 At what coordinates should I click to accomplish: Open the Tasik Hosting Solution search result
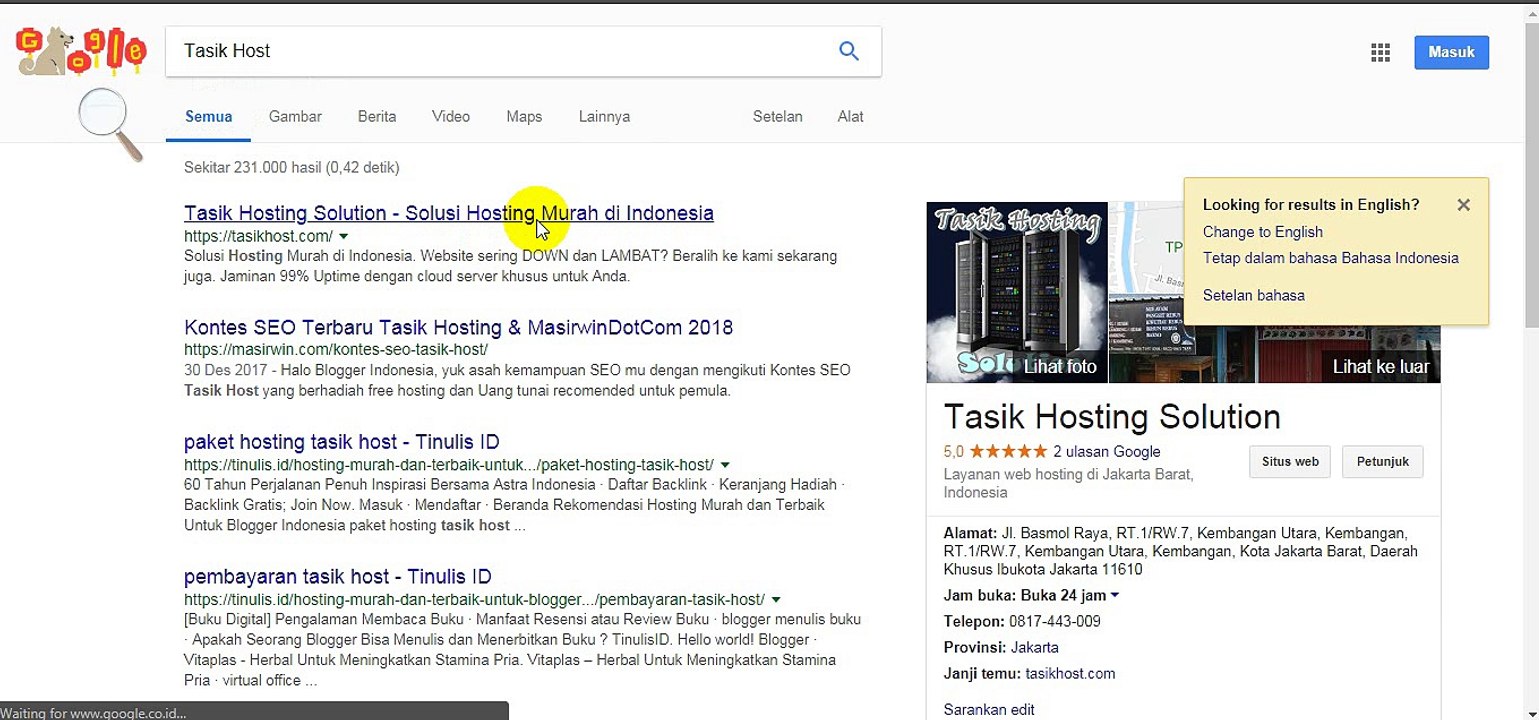click(449, 213)
